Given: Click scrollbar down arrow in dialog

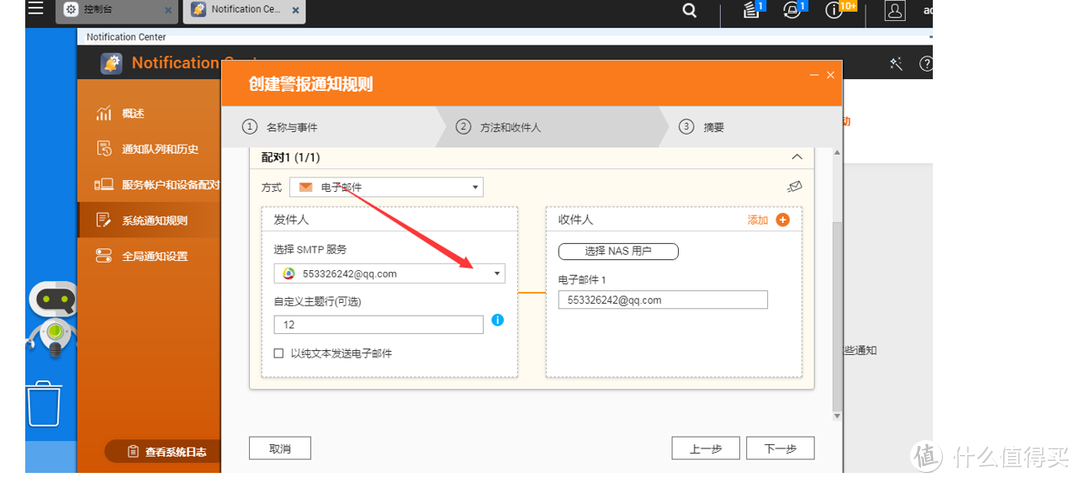Looking at the screenshot, I should [837, 416].
